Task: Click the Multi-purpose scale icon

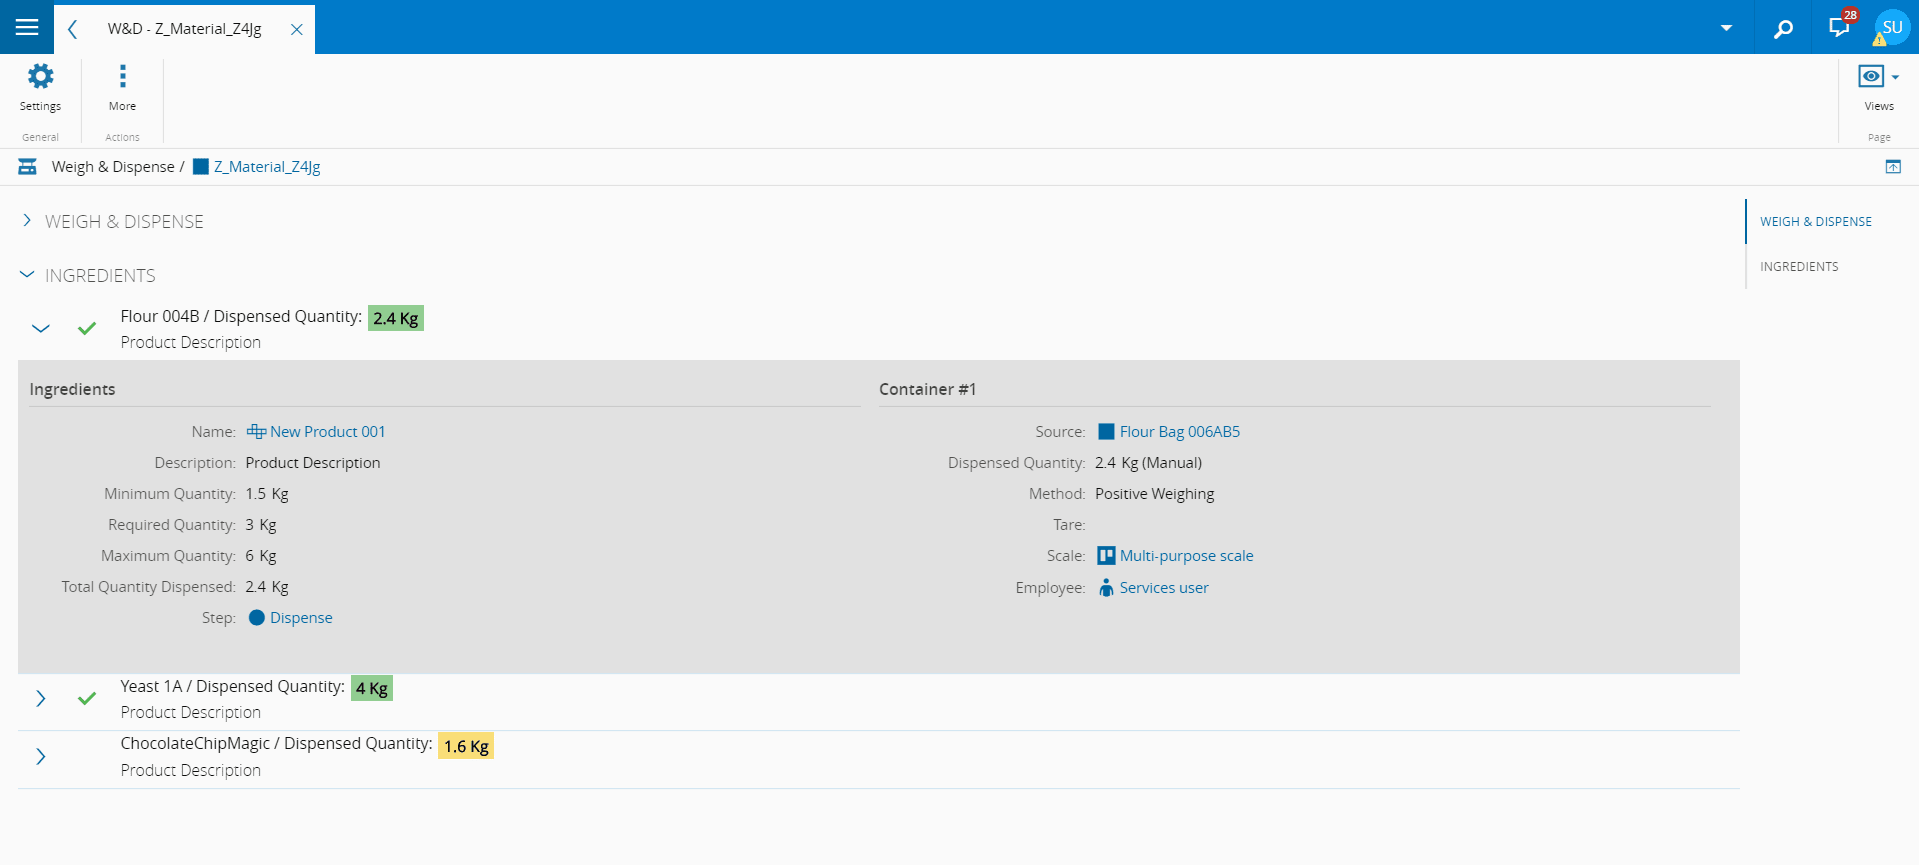Action: (x=1106, y=556)
